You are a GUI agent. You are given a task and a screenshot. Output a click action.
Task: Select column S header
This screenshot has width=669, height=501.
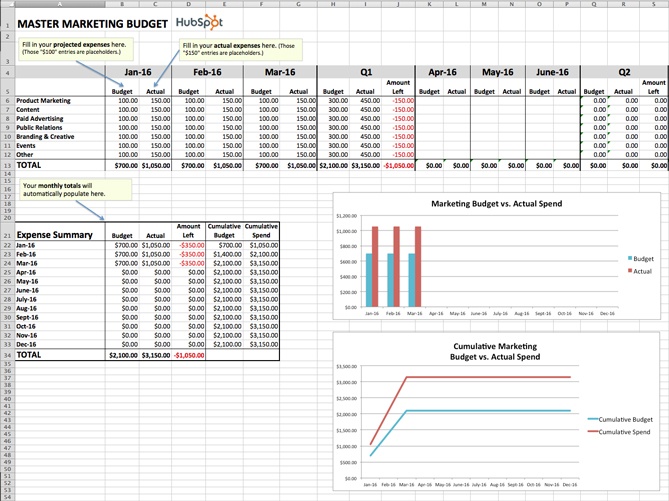click(x=654, y=4)
